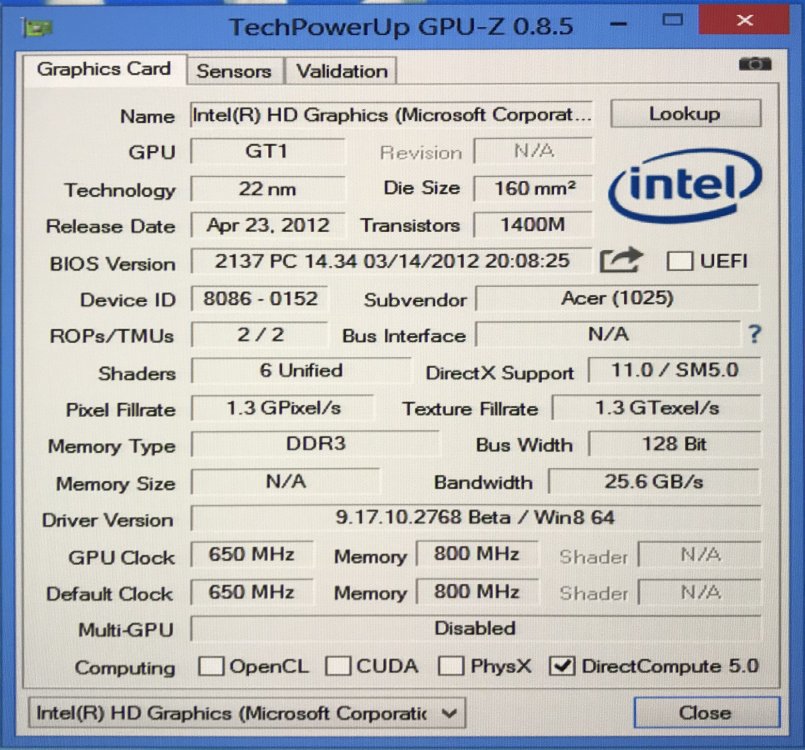Maximize the GPU-Z window
The width and height of the screenshot is (805, 750).
(x=672, y=21)
